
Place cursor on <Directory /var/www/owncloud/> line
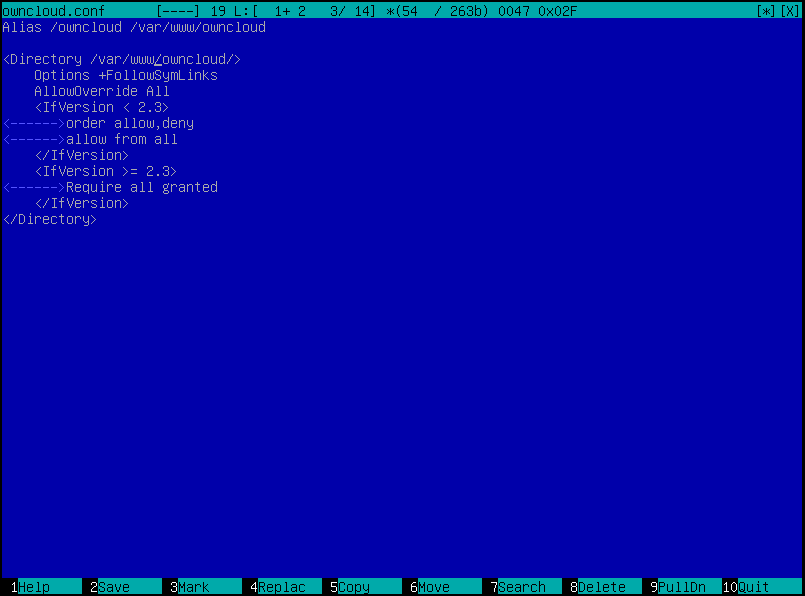click(122, 59)
